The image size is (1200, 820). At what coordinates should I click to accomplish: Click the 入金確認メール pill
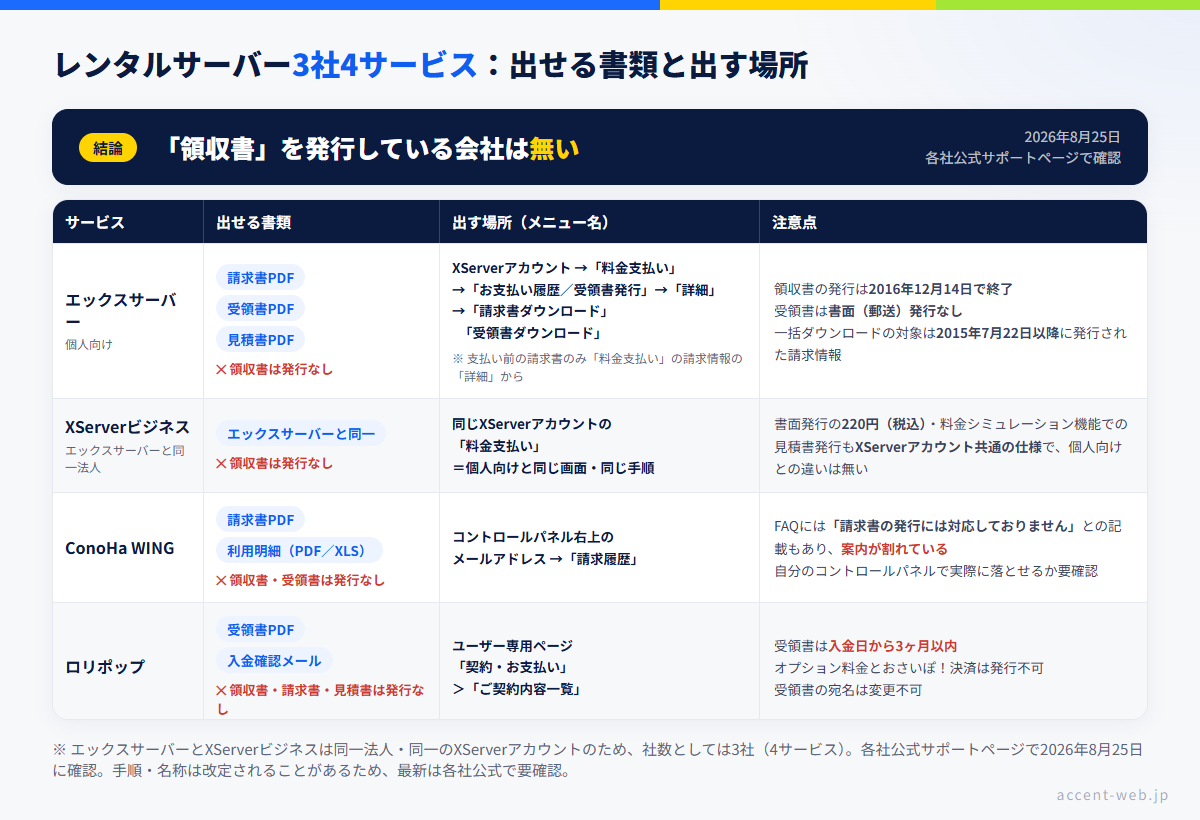pos(274,661)
